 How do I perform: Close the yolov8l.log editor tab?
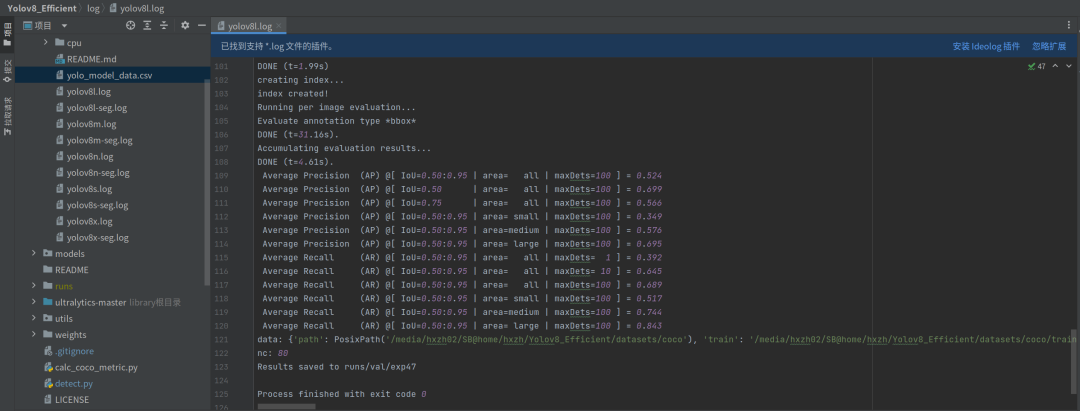pyautogui.click(x=280, y=26)
